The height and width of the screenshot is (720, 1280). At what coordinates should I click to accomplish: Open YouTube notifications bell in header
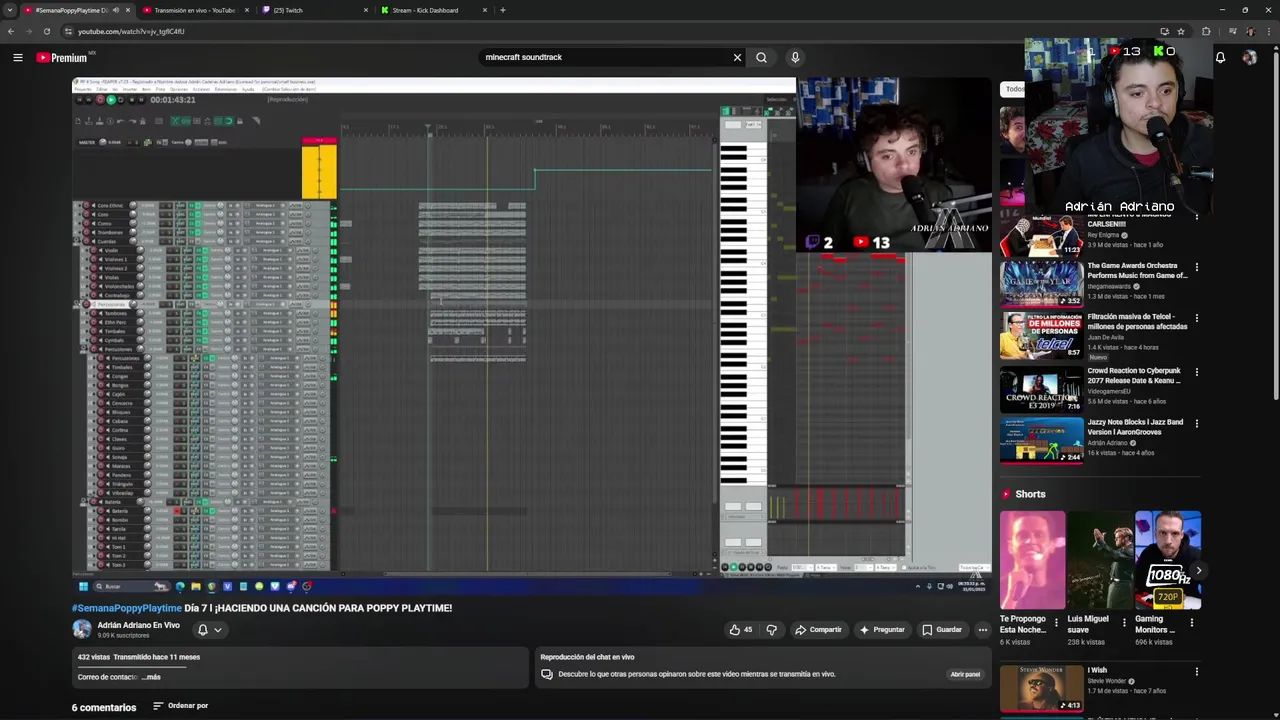pos(1220,58)
